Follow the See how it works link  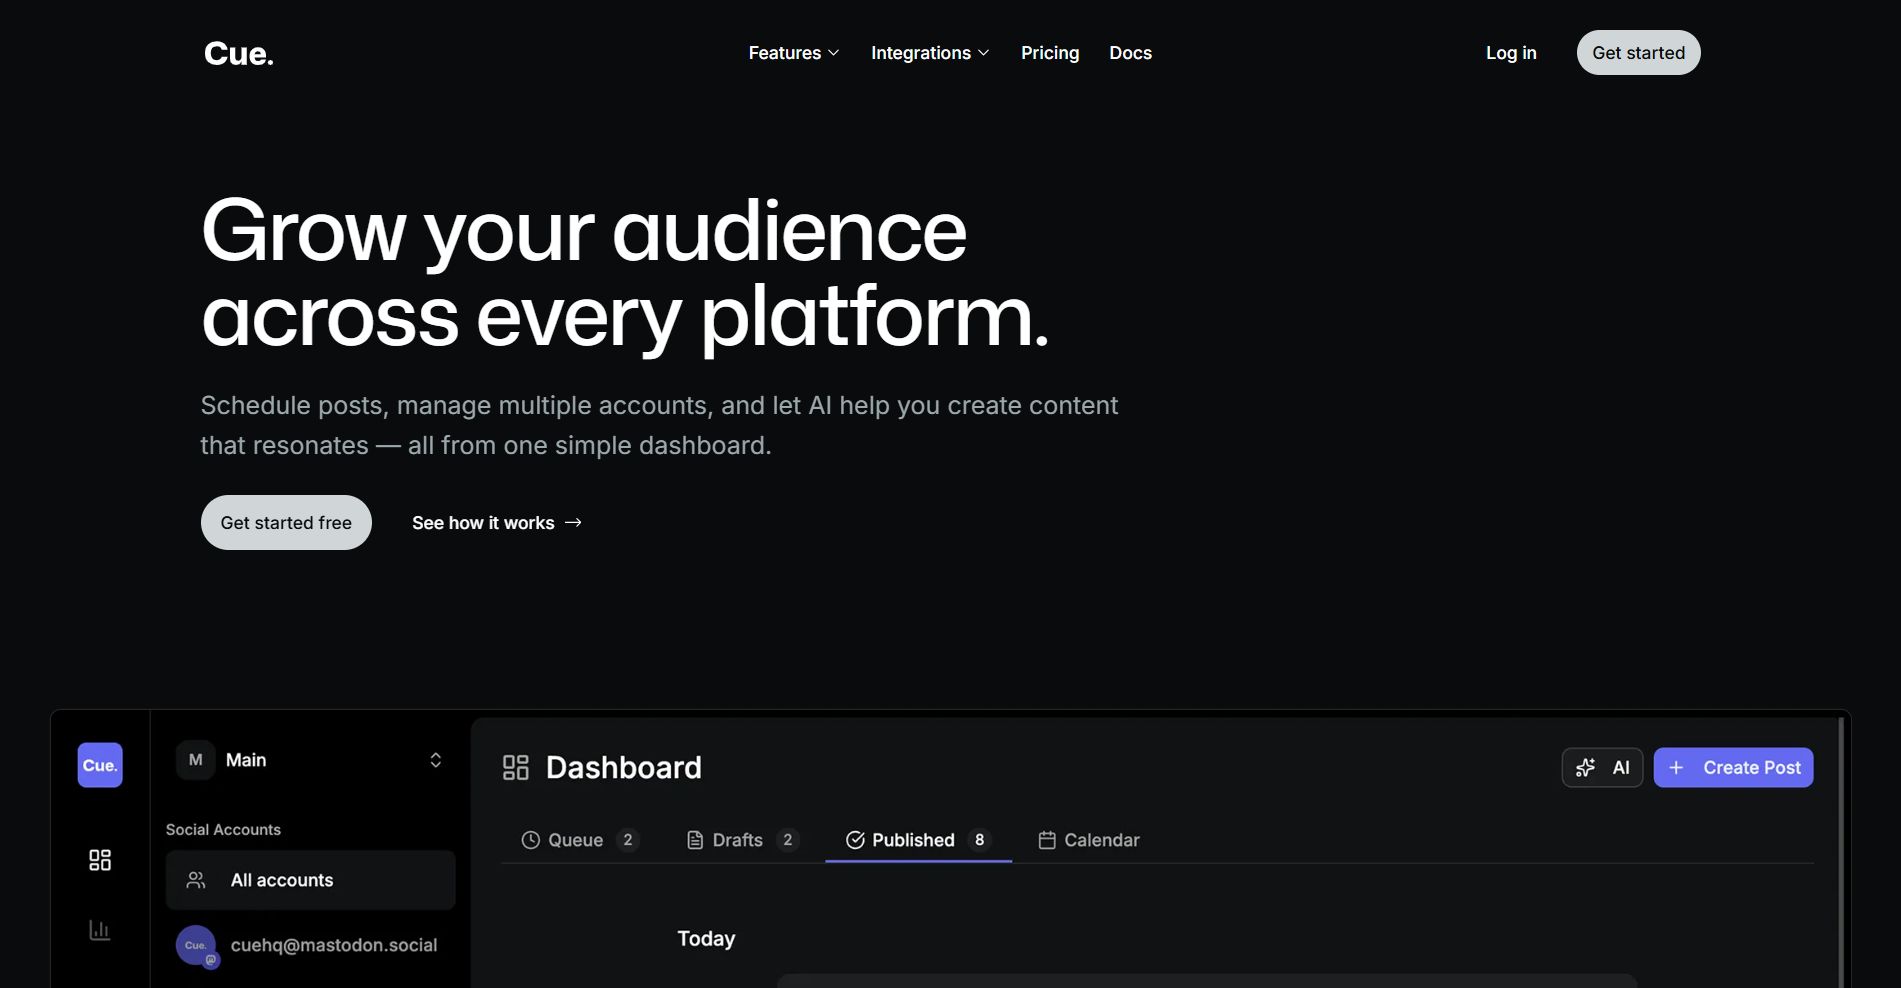pyautogui.click(x=497, y=522)
